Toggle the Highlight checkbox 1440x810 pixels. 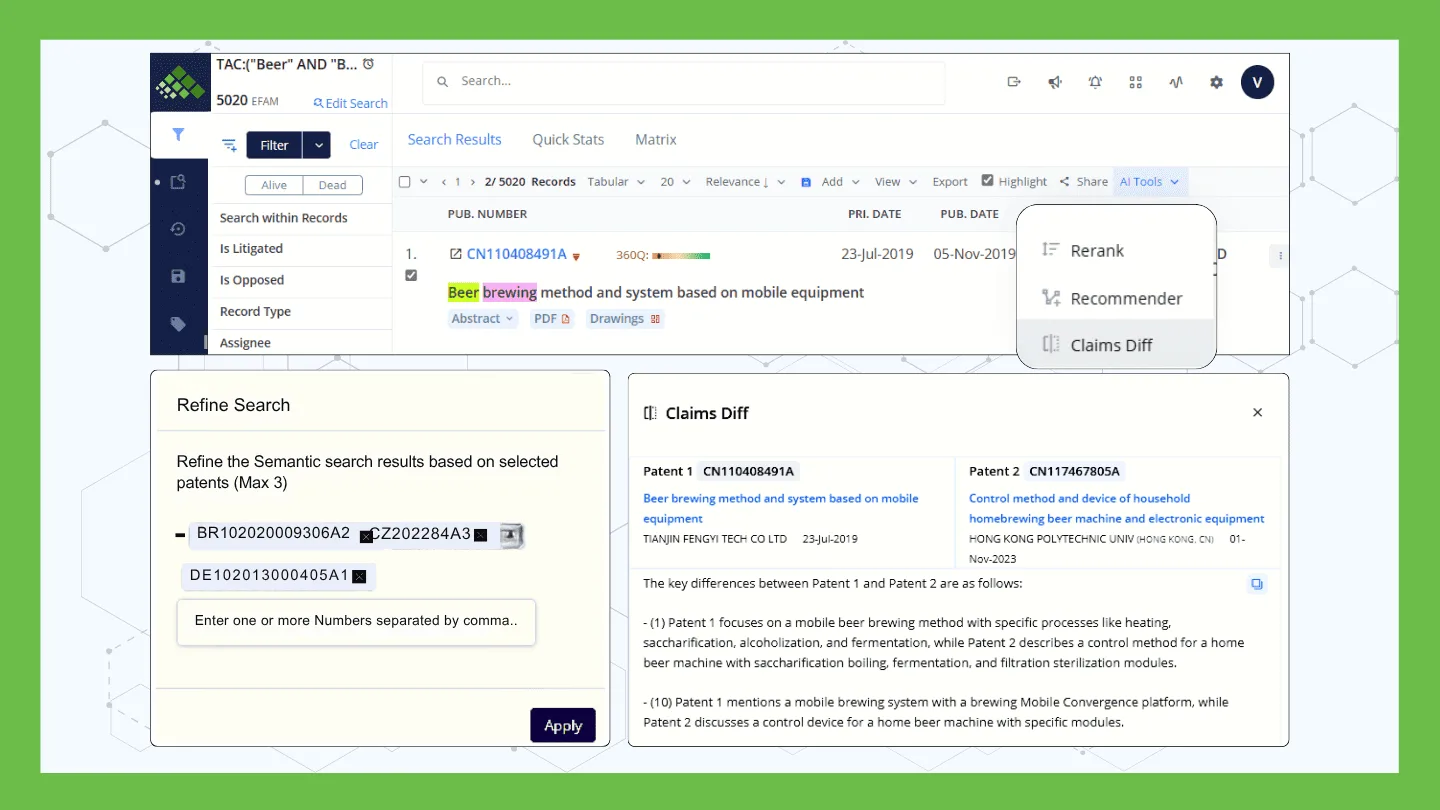(988, 181)
